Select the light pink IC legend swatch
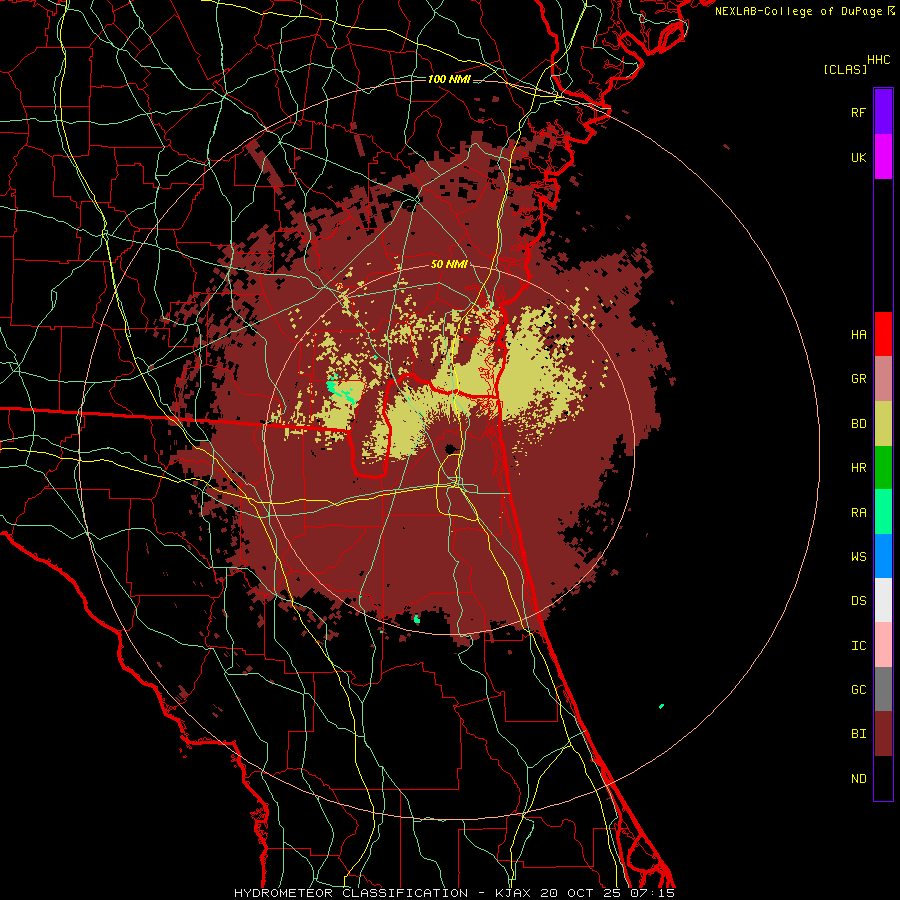Viewport: 900px width, 900px height. pos(883,645)
